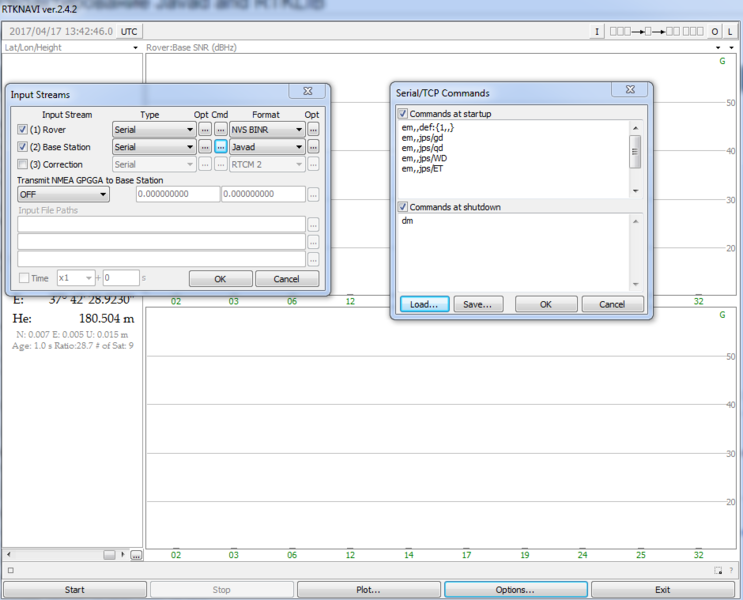Open Base Station serial options button

205,147
